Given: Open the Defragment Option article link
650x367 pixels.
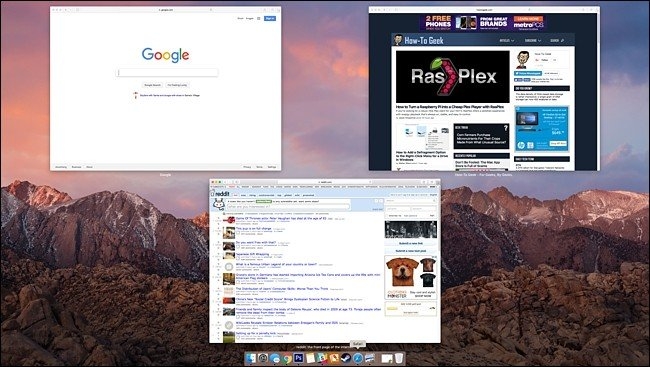Looking at the screenshot, I should (x=422, y=156).
